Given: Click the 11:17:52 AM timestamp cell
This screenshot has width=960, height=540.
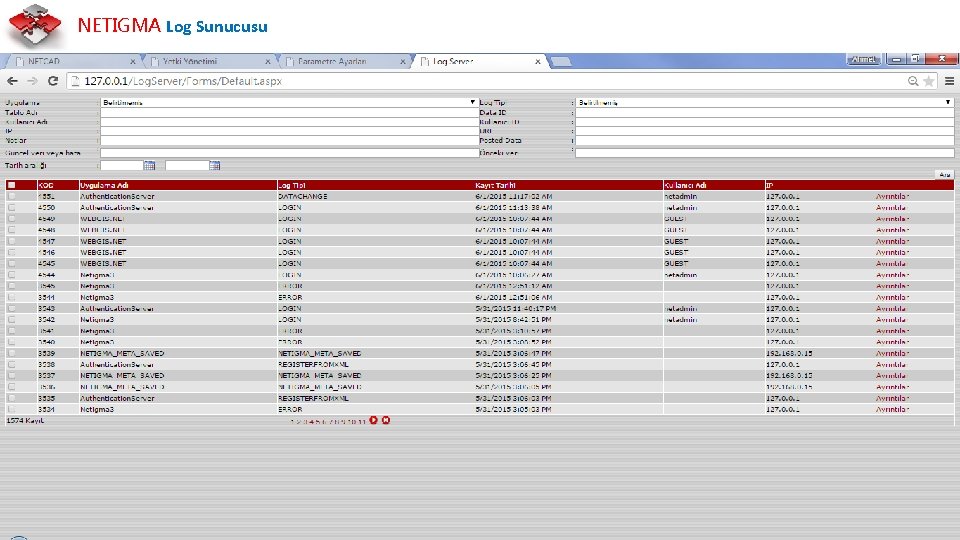Looking at the screenshot, I should (514, 196).
